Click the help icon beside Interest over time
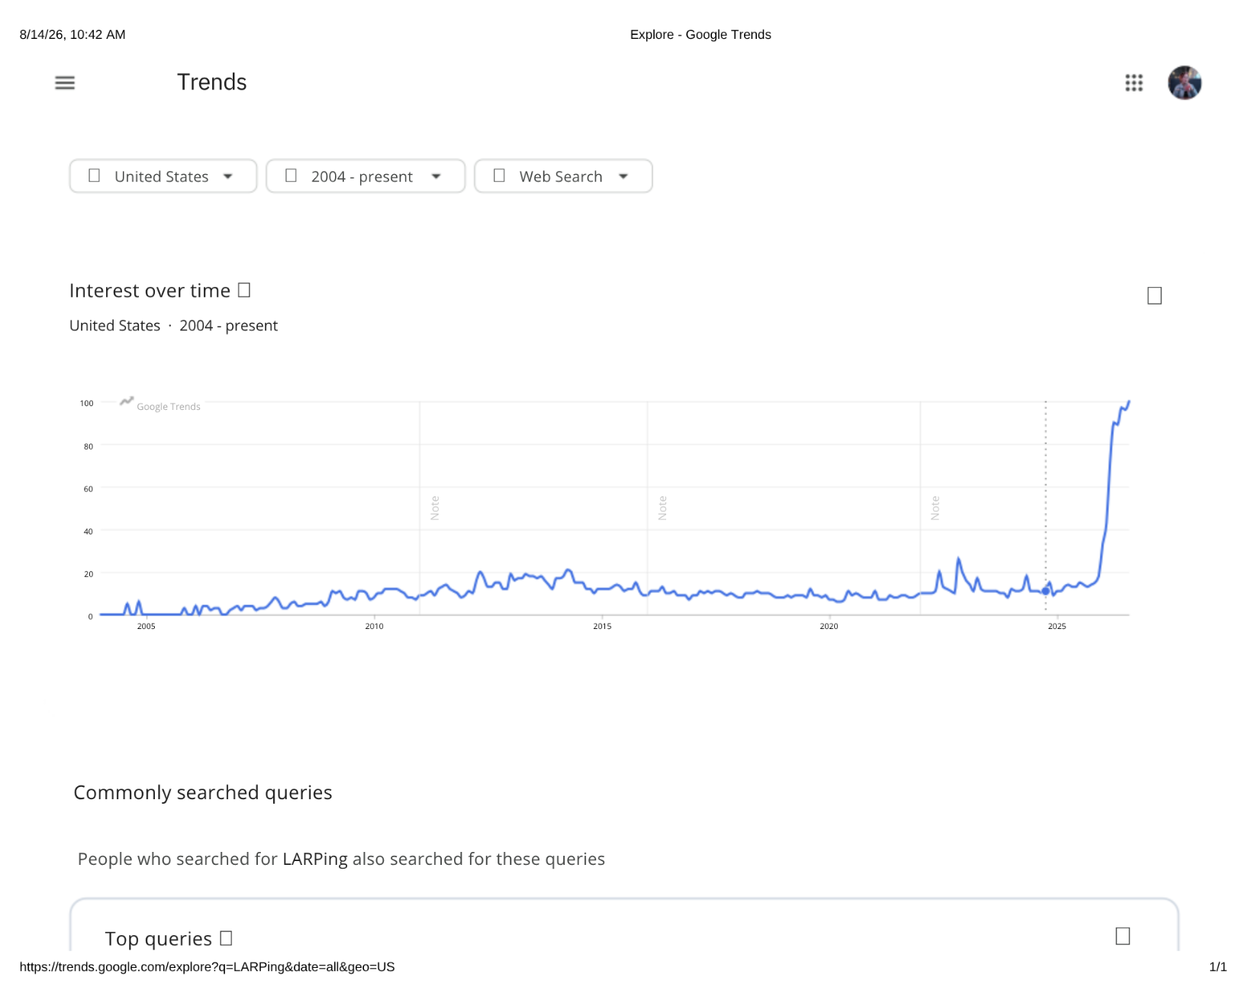Image resolution: width=1253 pixels, height=1000 pixels. [x=244, y=290]
